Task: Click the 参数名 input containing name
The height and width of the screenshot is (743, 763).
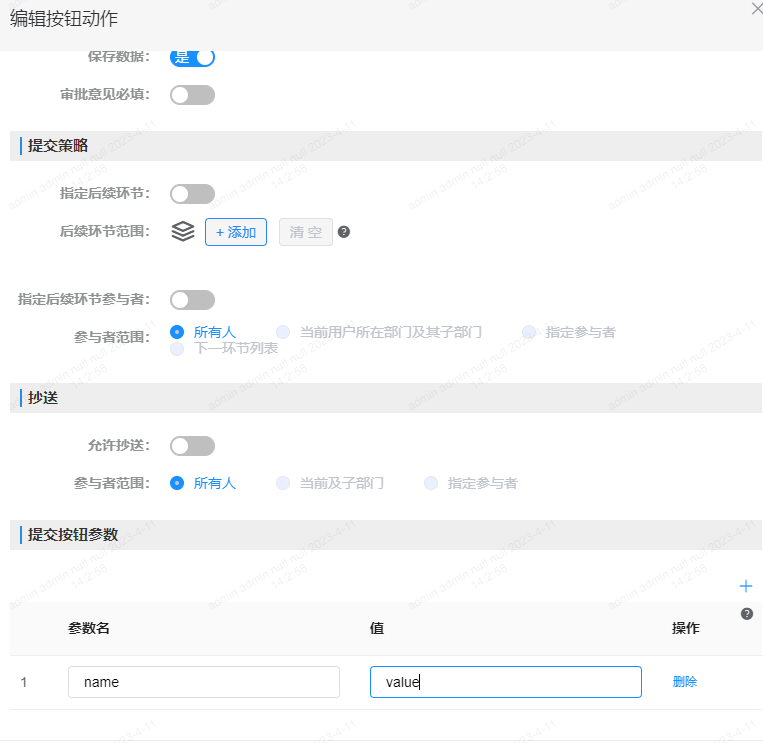Action: (204, 682)
